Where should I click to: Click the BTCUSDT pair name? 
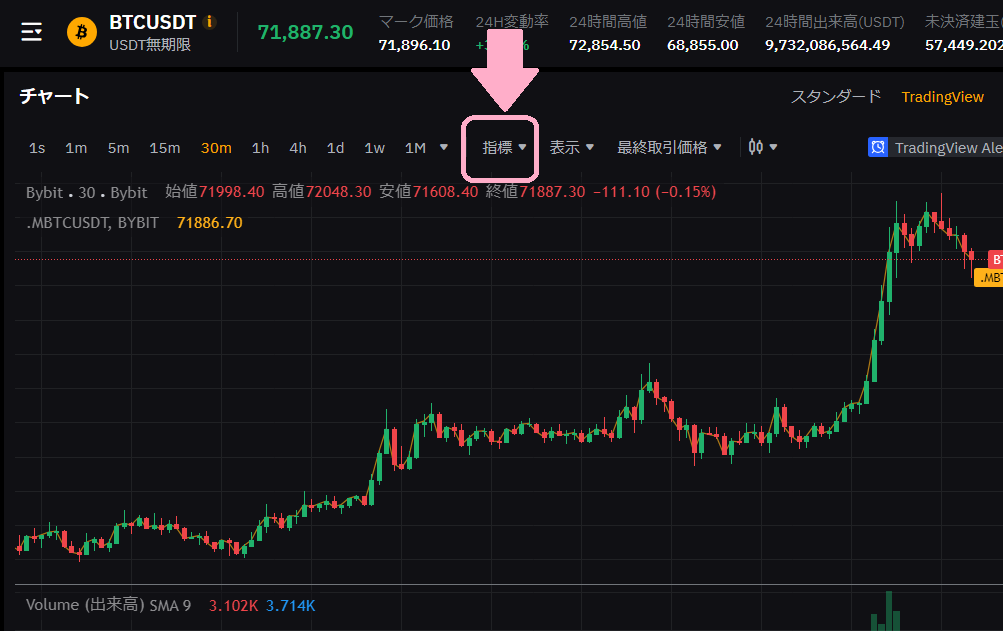[x=152, y=23]
